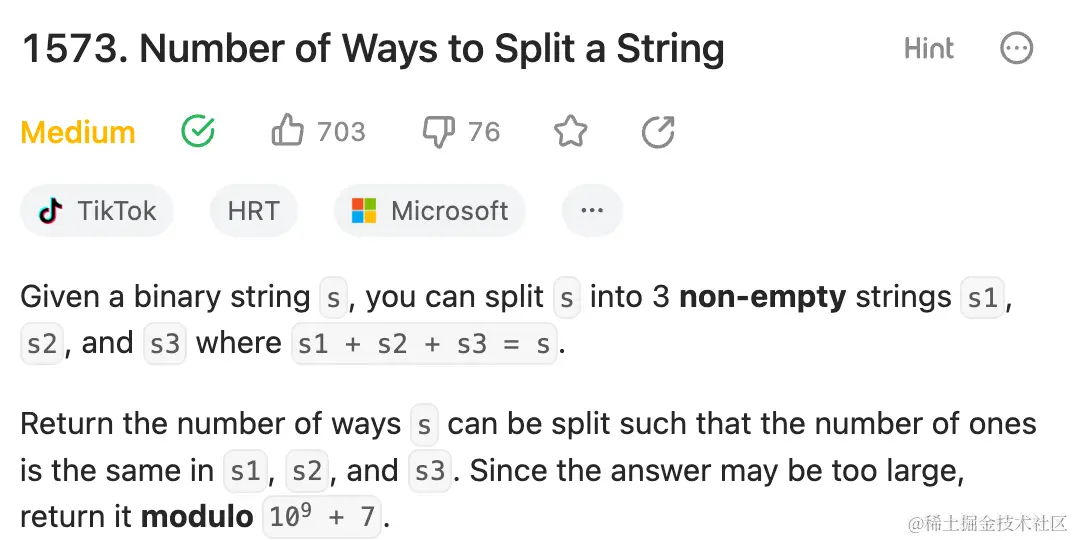Open the circled three-dots more menu
This screenshot has width=1074, height=540.
[x=1017, y=48]
